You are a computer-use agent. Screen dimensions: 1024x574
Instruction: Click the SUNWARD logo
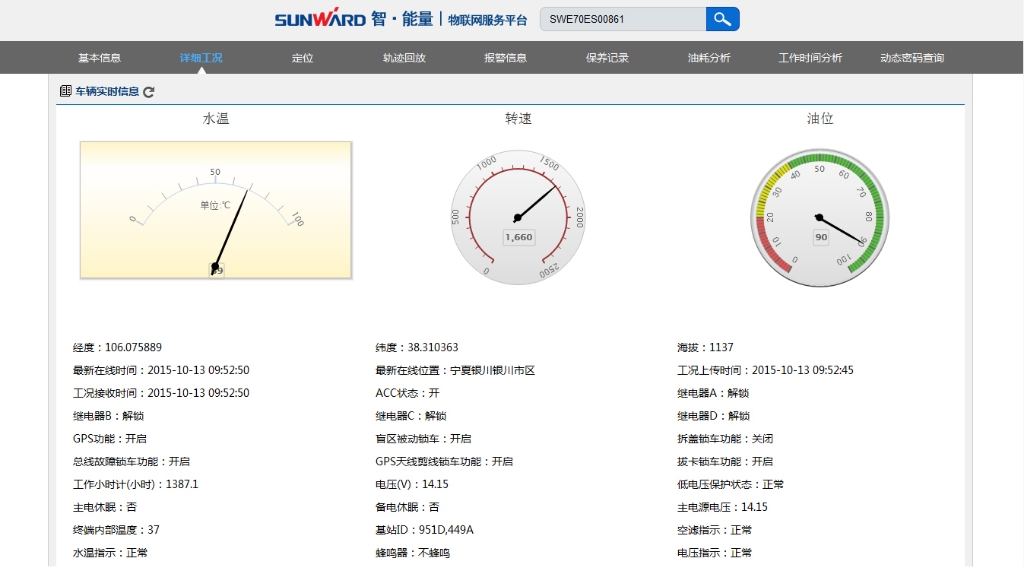[x=320, y=20]
